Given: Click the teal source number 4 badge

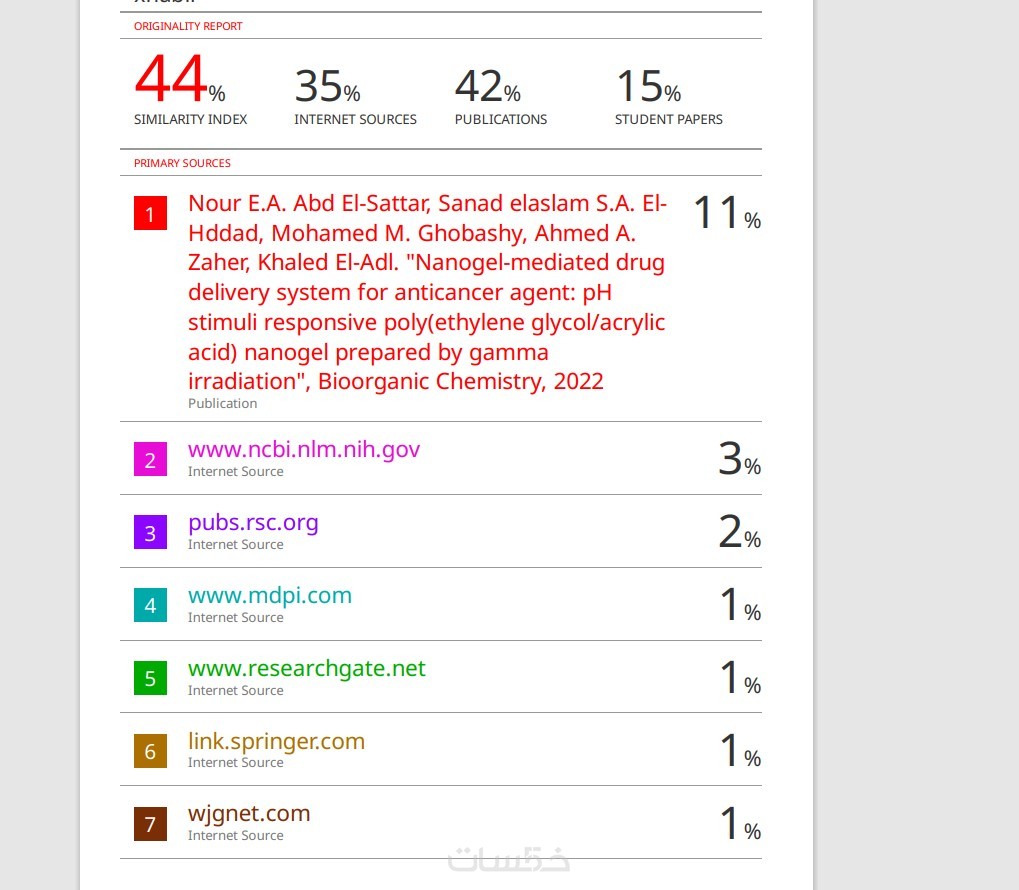Looking at the screenshot, I should (150, 605).
